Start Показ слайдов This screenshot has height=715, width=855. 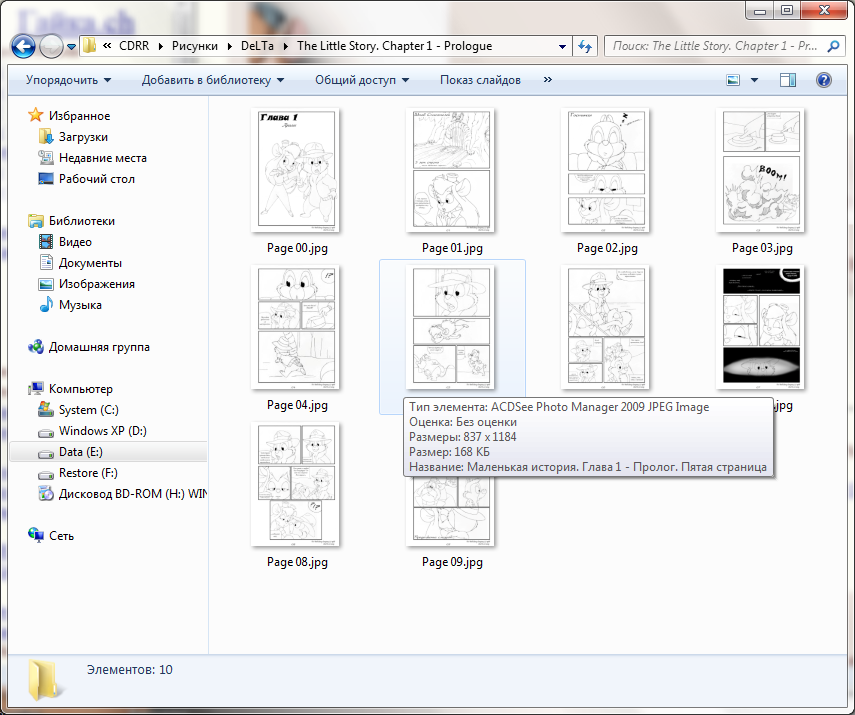(x=480, y=80)
